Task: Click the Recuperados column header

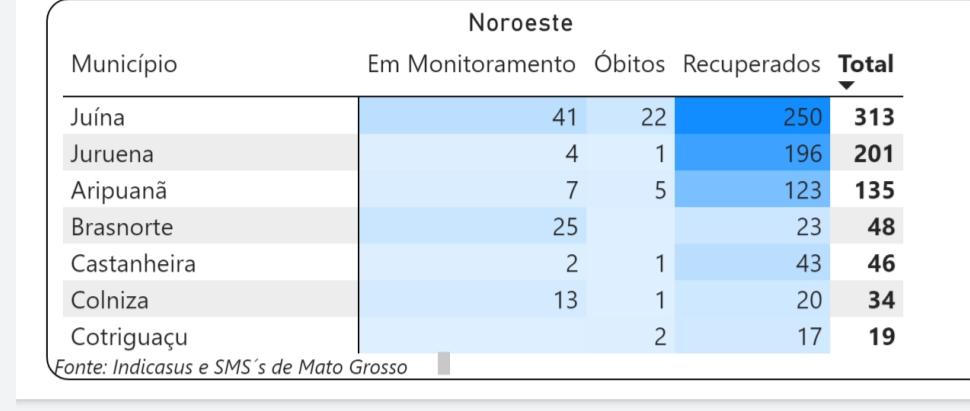Action: click(x=752, y=65)
